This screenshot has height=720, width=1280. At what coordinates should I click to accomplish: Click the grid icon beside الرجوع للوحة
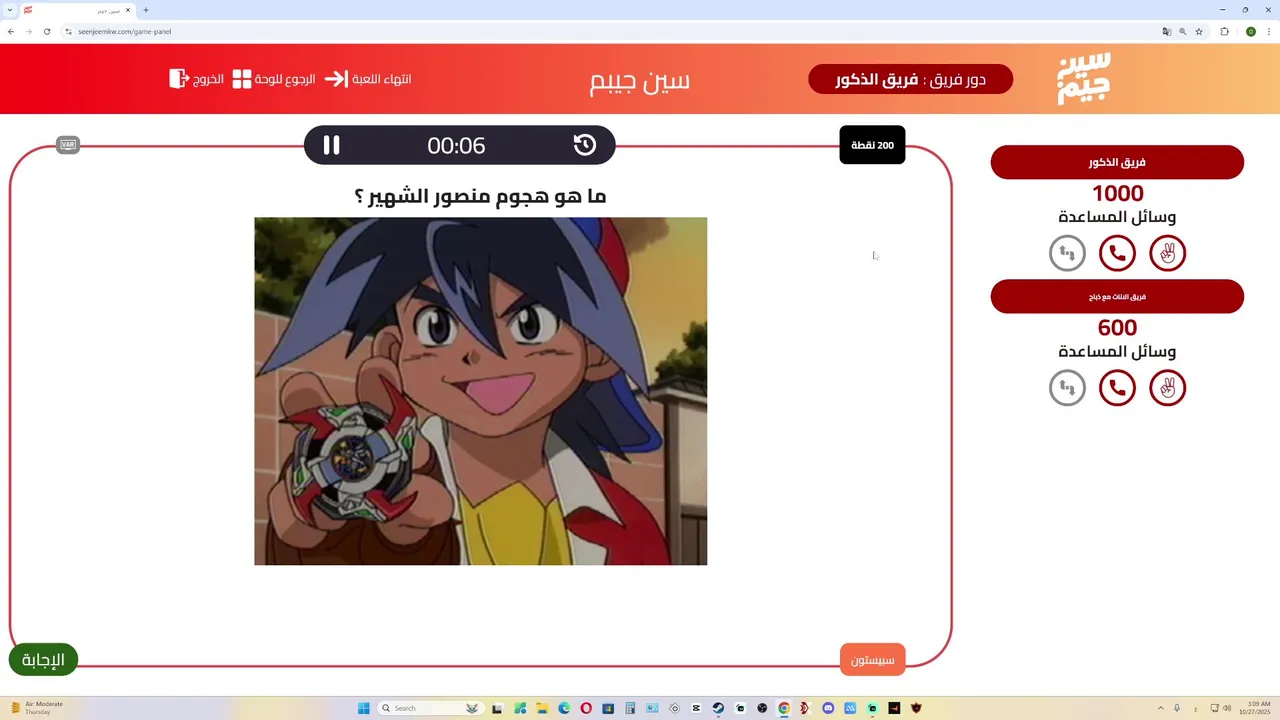tap(242, 79)
